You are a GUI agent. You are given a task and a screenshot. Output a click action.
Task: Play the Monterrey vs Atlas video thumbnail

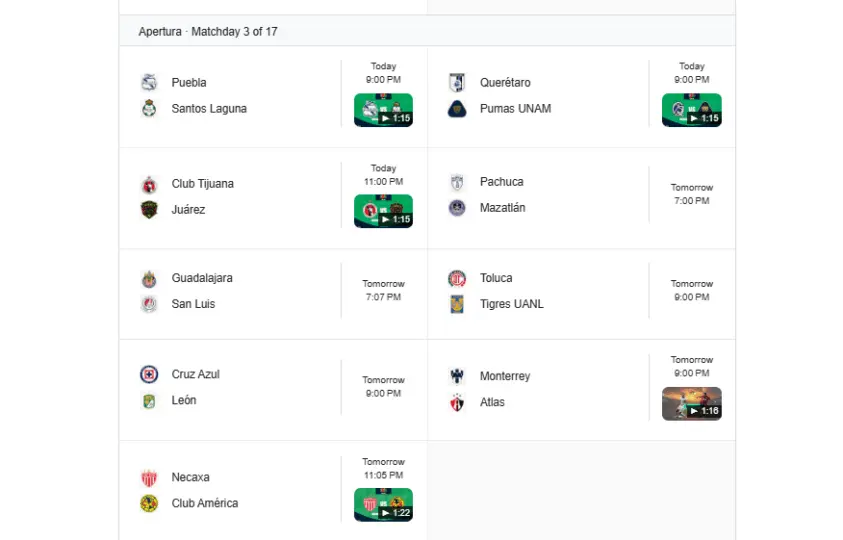click(x=691, y=403)
